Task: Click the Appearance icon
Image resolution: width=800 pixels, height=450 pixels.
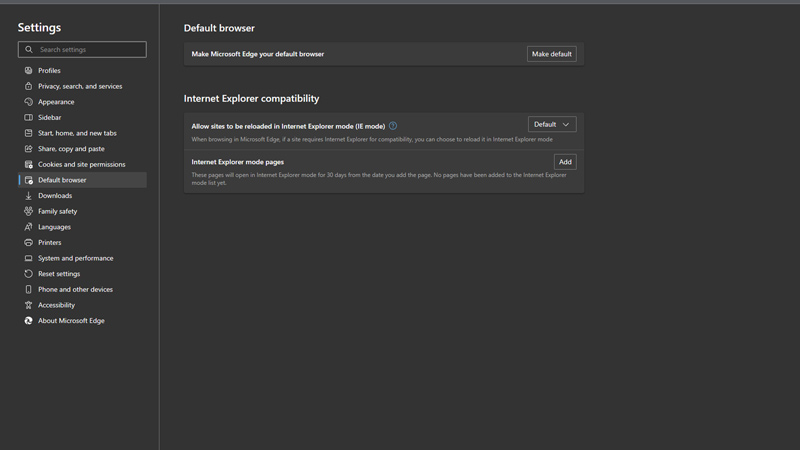Action: [x=29, y=102]
